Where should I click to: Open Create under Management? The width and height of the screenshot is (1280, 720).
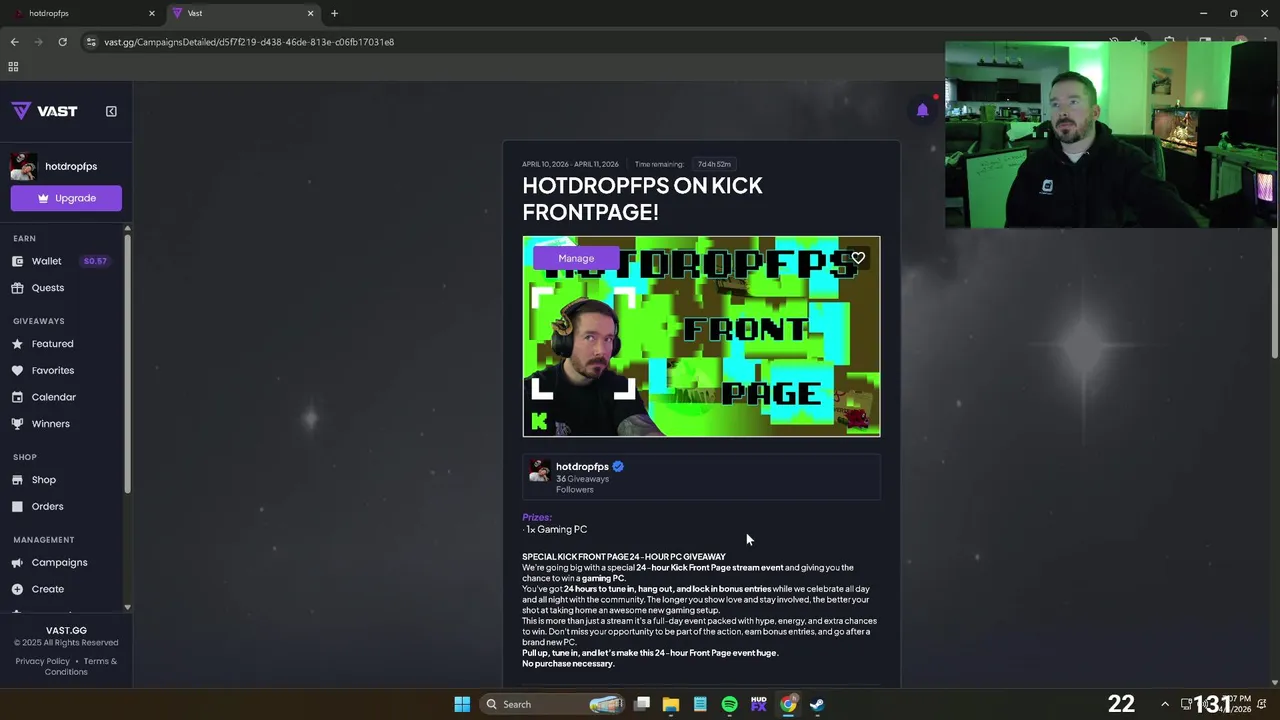click(47, 590)
